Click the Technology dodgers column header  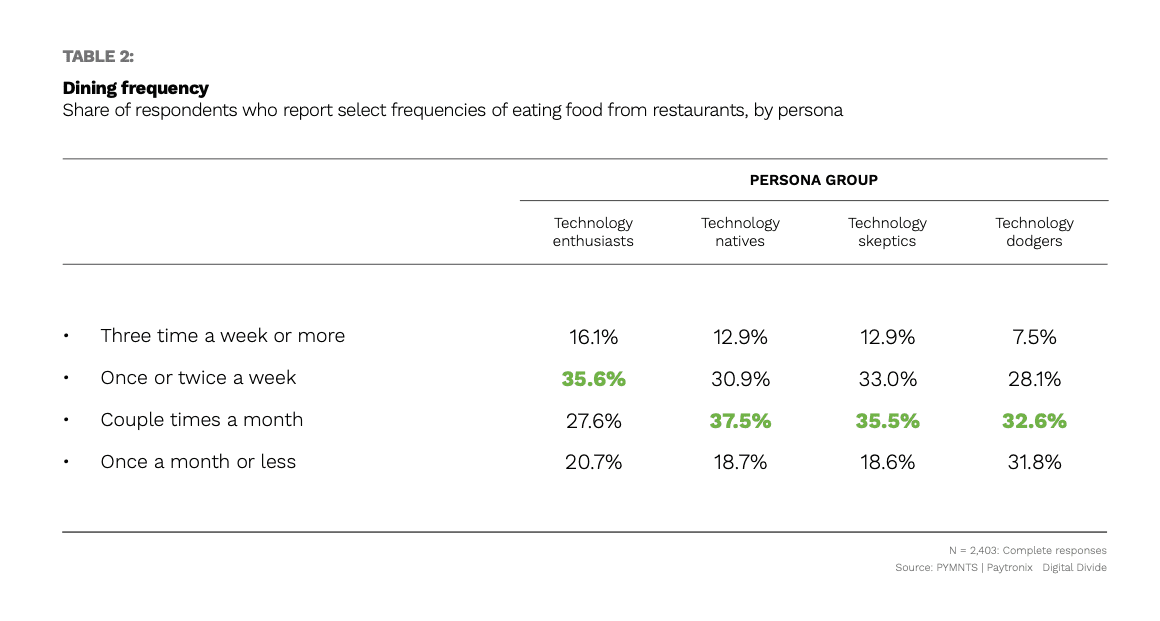[1034, 232]
